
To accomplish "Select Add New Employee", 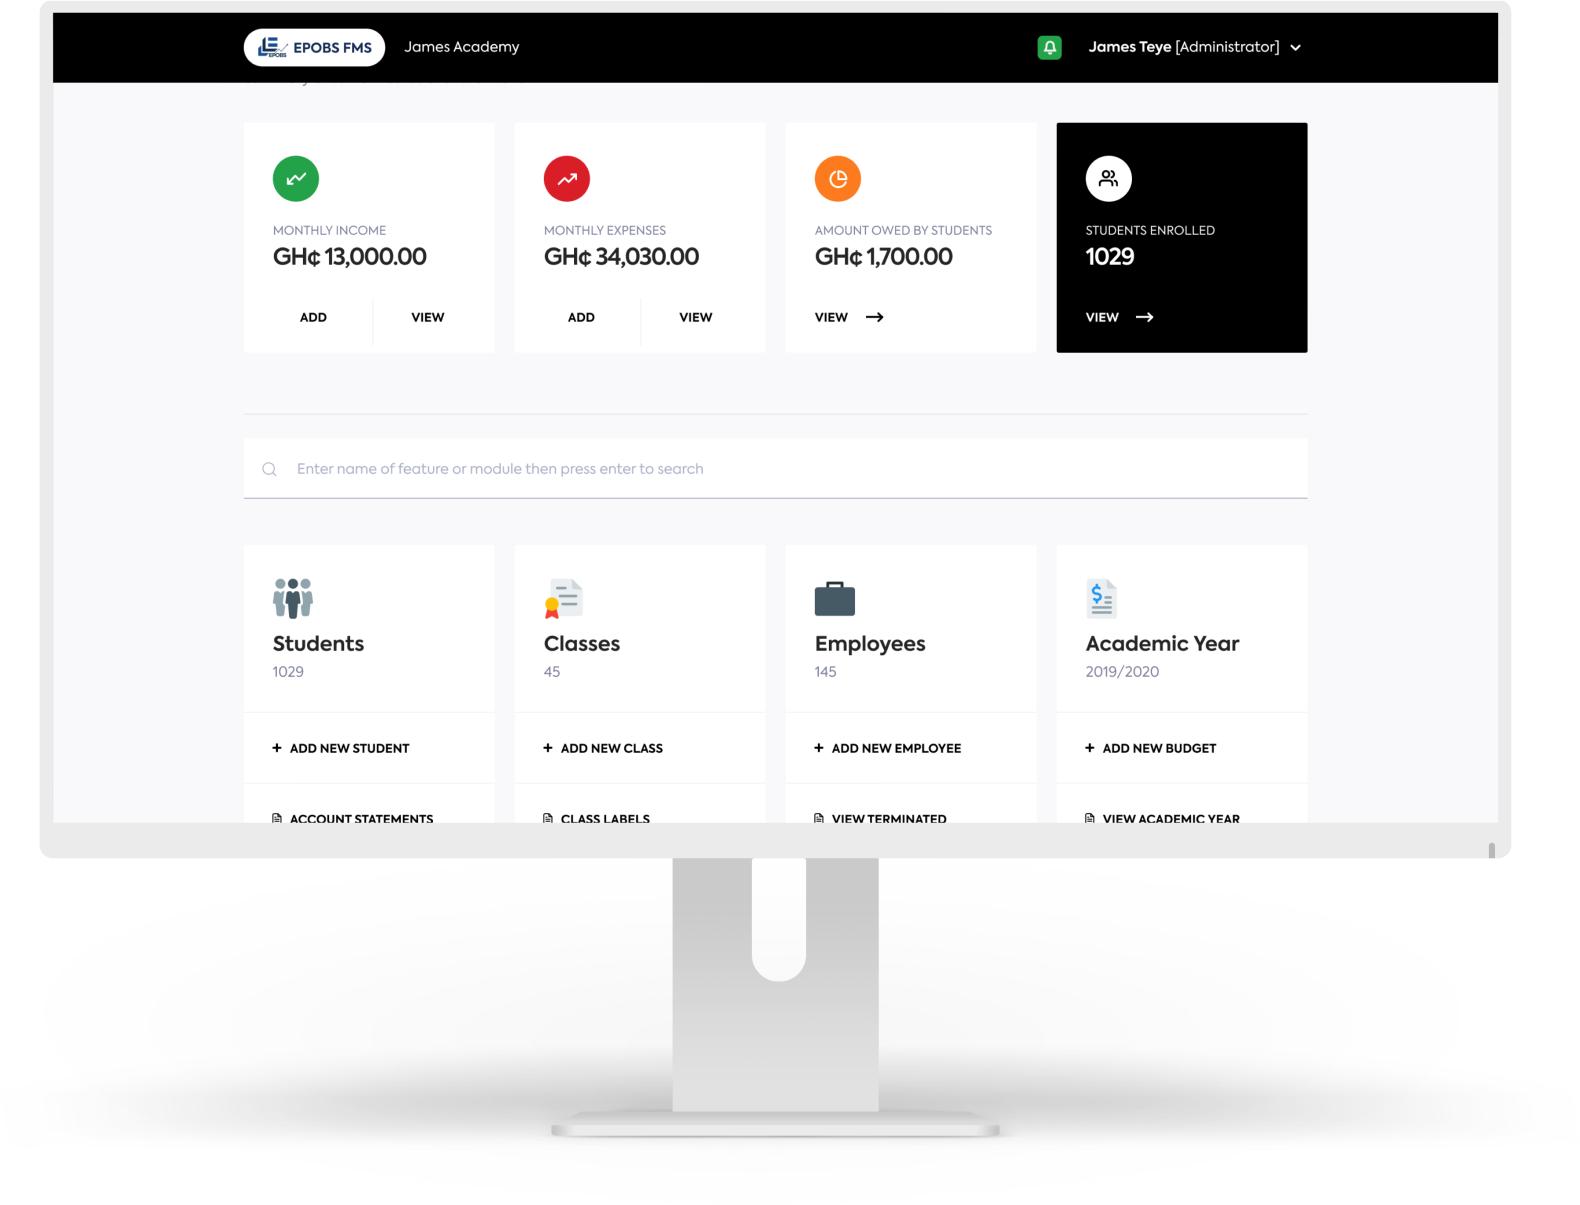I will pos(895,748).
